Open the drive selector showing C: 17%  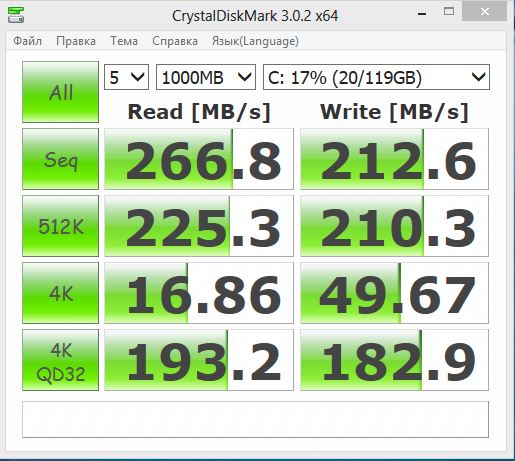coord(376,77)
